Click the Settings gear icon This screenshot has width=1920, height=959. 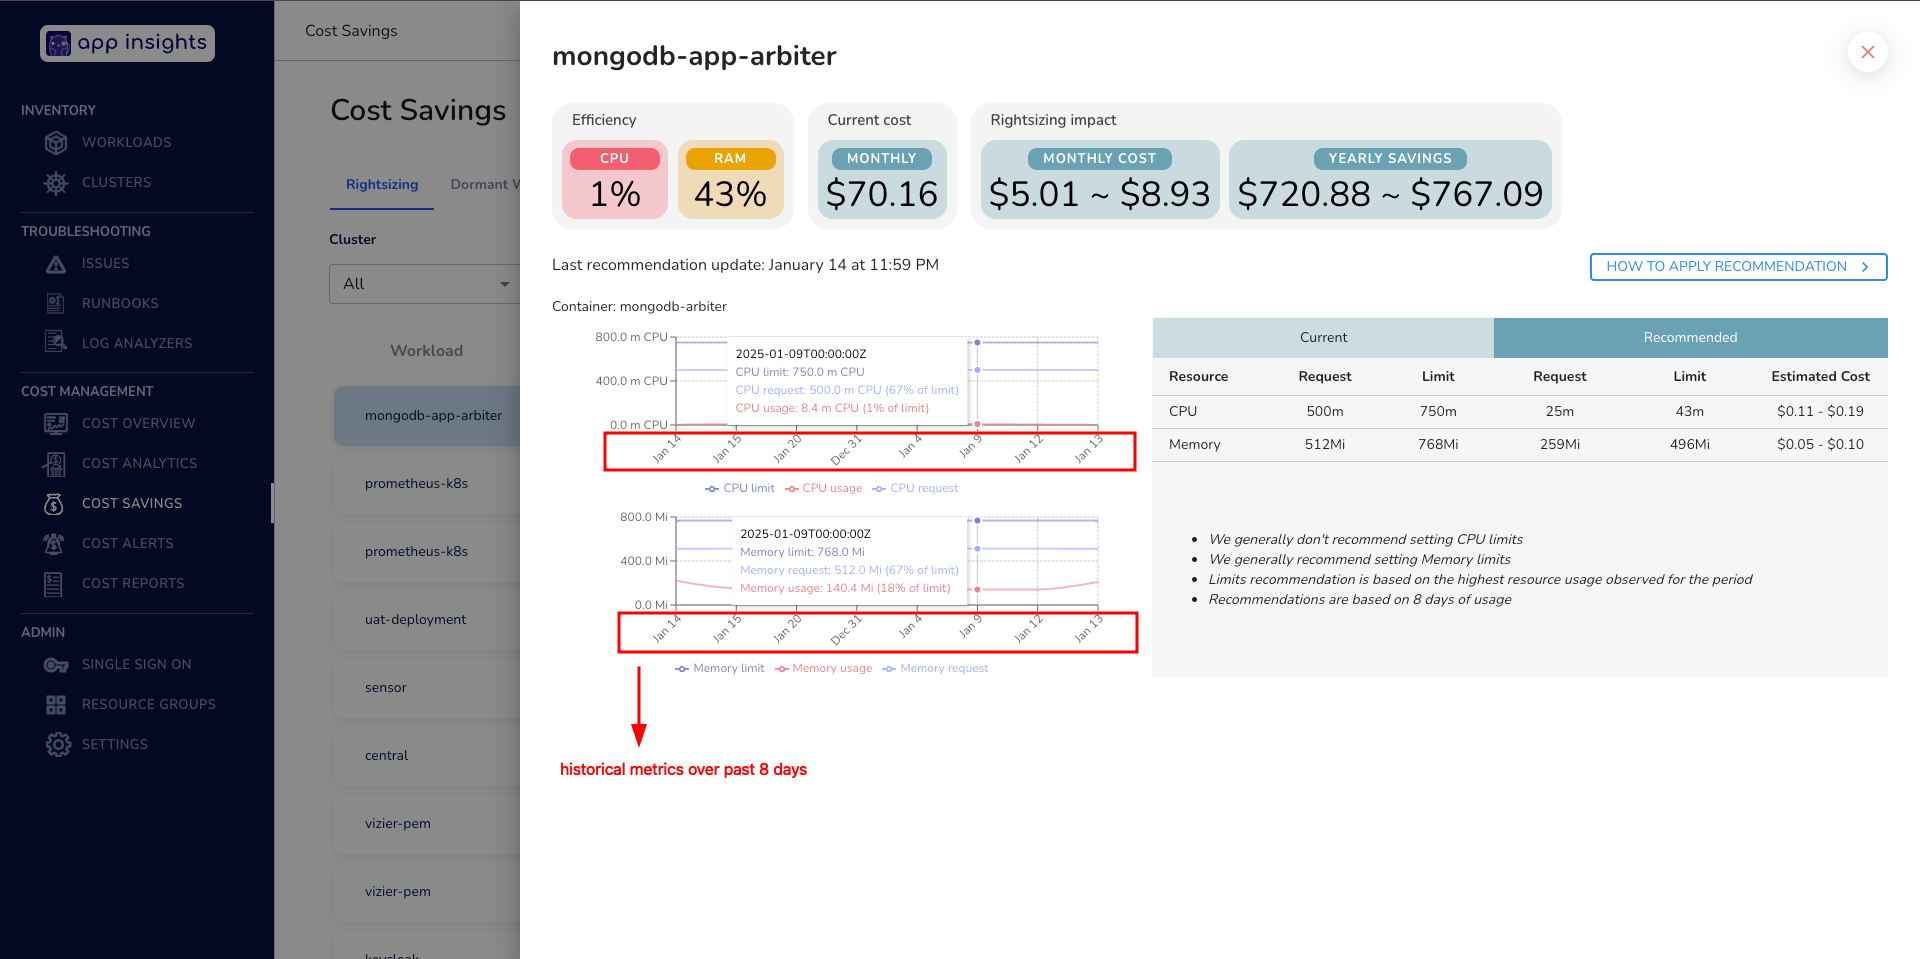58,744
